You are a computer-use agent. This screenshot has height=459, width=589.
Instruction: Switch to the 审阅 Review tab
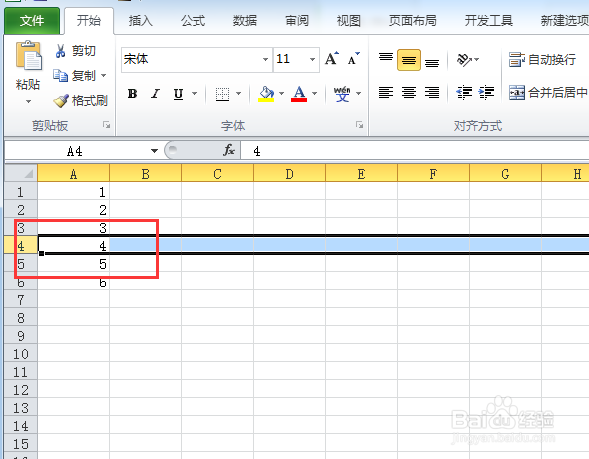(297, 21)
